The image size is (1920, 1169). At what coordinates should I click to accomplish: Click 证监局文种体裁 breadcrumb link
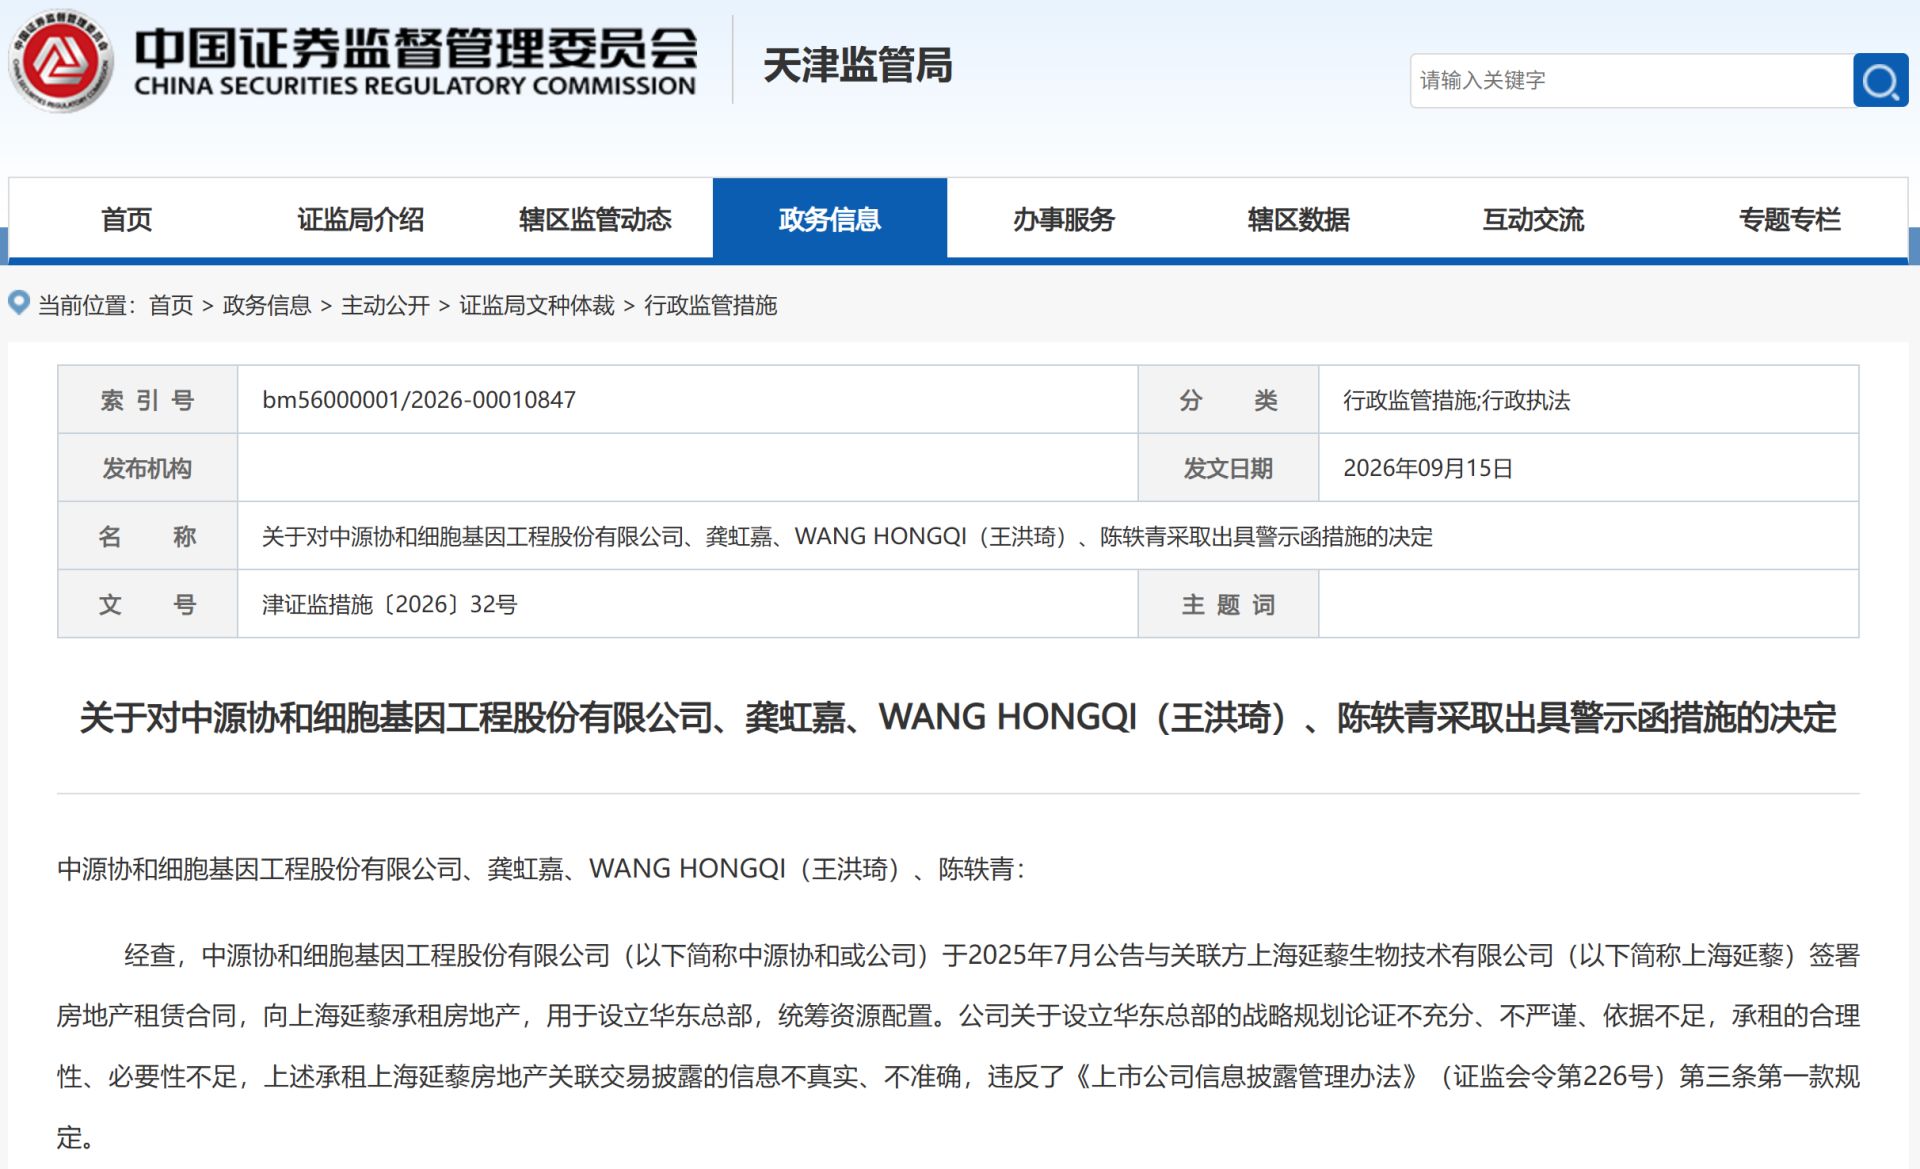click(x=537, y=305)
